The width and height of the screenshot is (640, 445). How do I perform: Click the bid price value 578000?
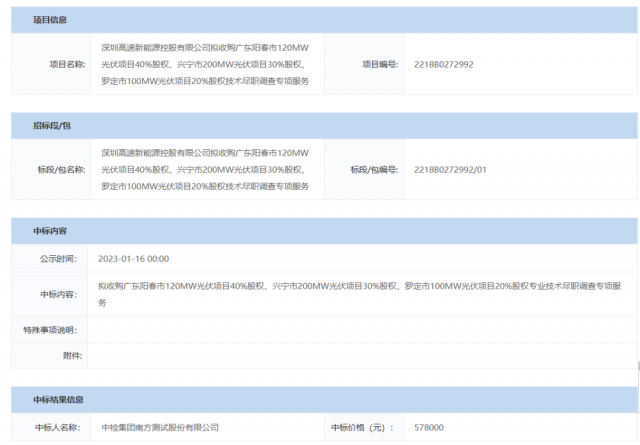coord(429,428)
